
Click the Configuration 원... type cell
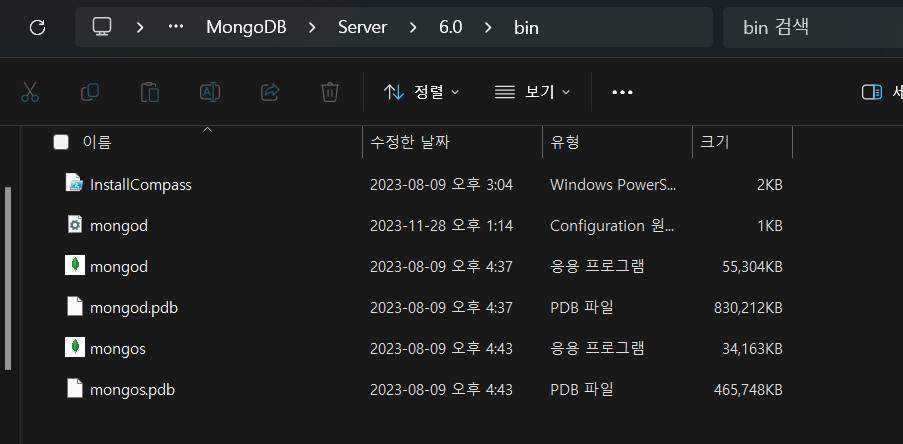(x=612, y=226)
